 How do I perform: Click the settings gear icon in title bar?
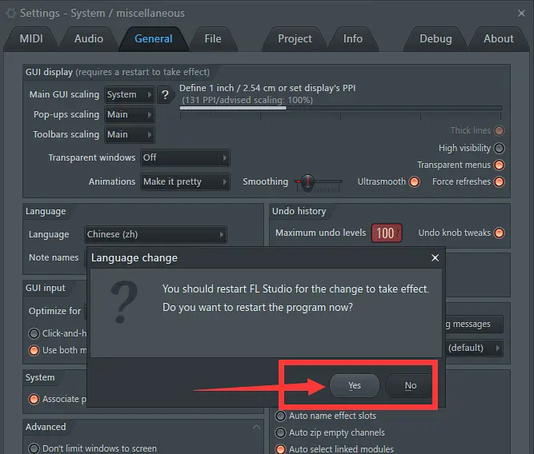pyautogui.click(x=11, y=13)
